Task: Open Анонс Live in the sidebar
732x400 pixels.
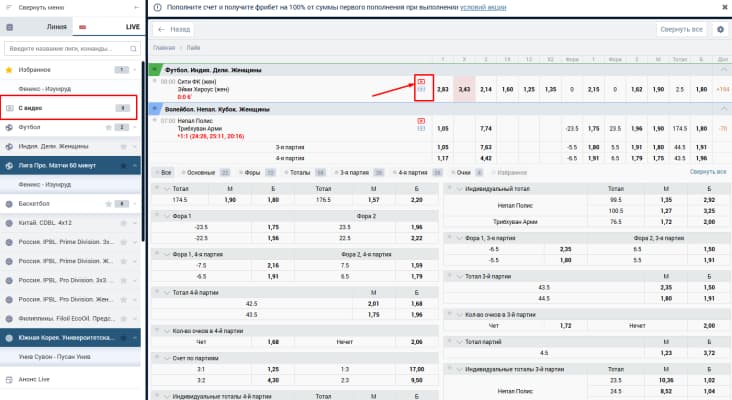Action: coord(70,379)
